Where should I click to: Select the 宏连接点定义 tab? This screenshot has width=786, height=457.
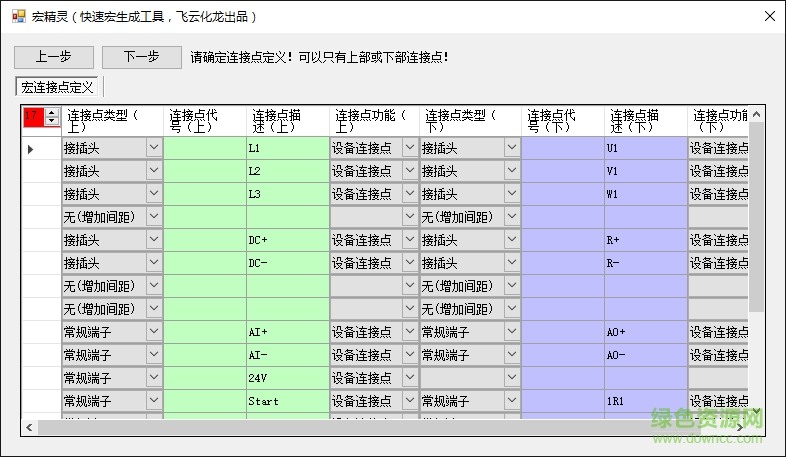[x=57, y=88]
